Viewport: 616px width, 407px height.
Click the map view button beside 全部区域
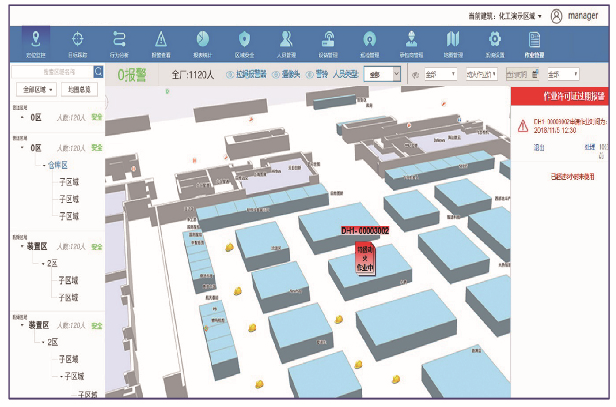[79, 90]
